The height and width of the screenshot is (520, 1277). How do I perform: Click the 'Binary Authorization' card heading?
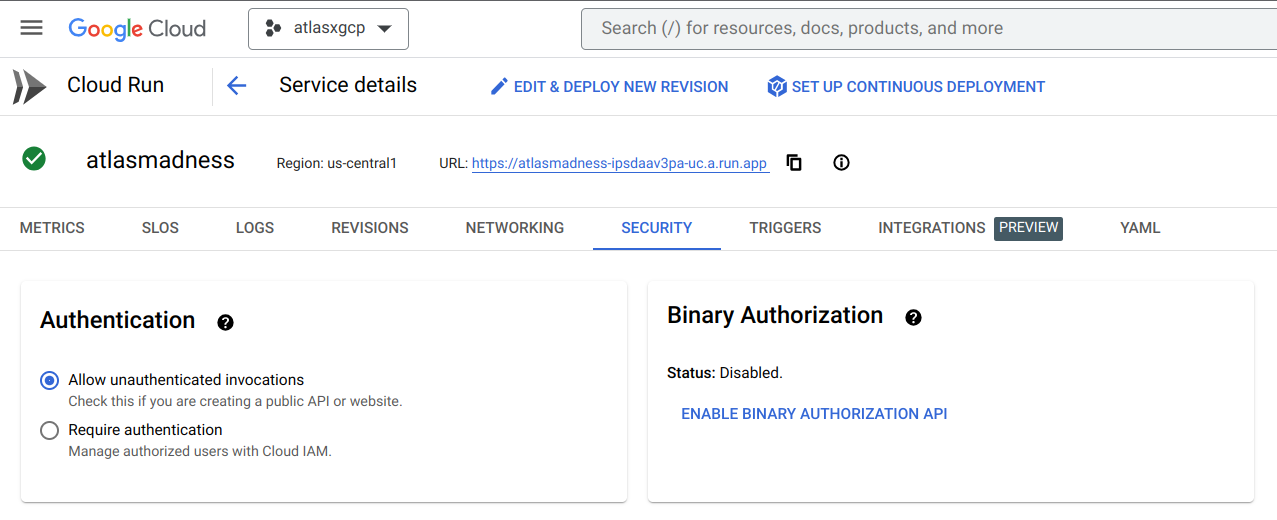point(775,315)
